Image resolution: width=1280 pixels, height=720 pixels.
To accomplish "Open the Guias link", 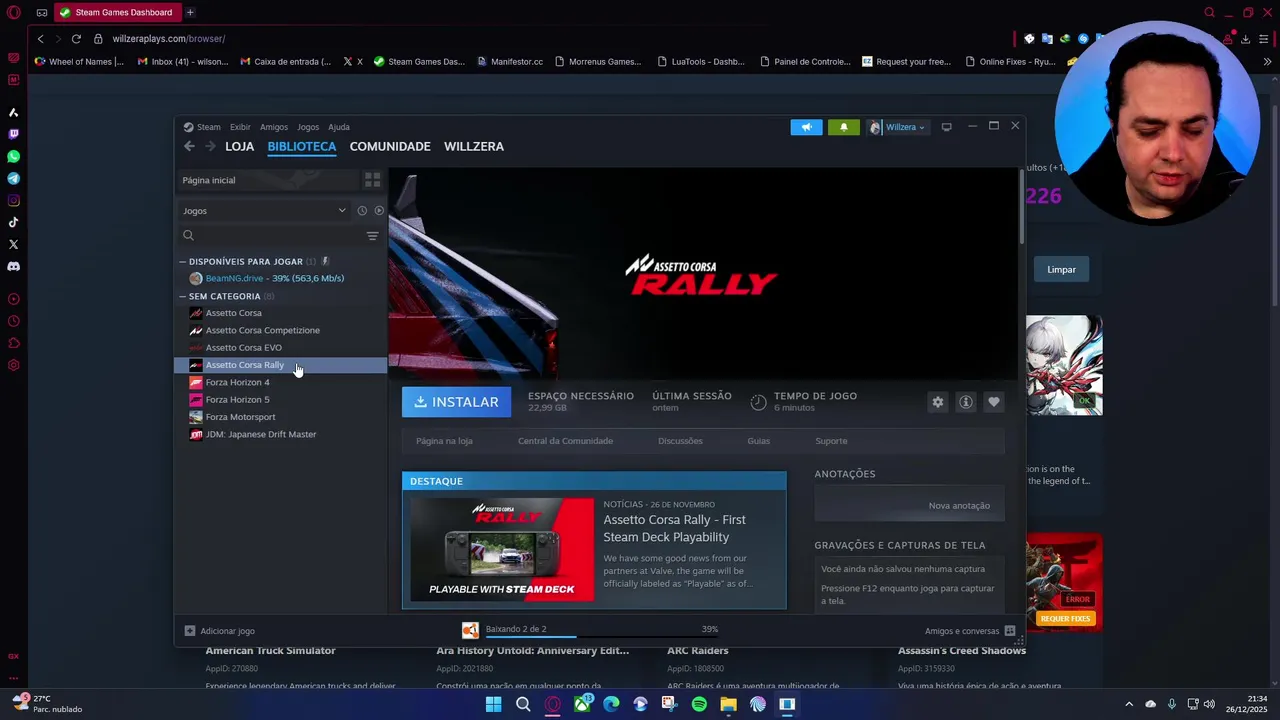I will point(758,441).
